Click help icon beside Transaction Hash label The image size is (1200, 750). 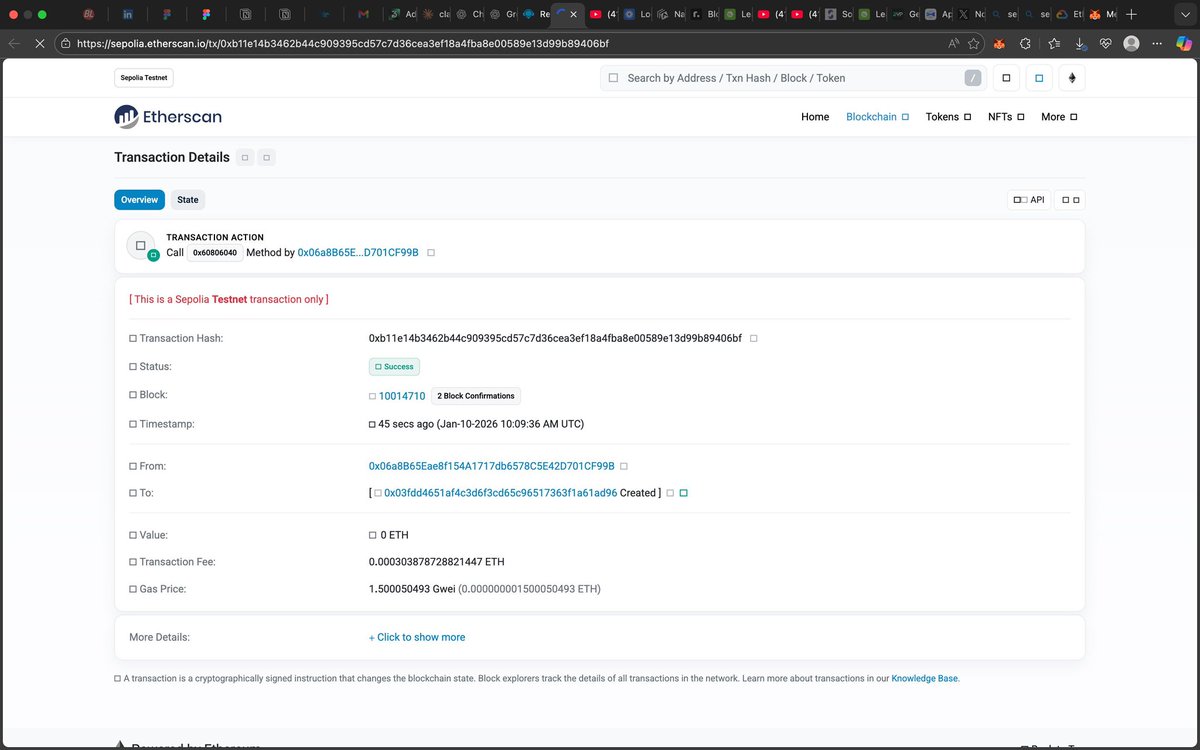point(133,339)
